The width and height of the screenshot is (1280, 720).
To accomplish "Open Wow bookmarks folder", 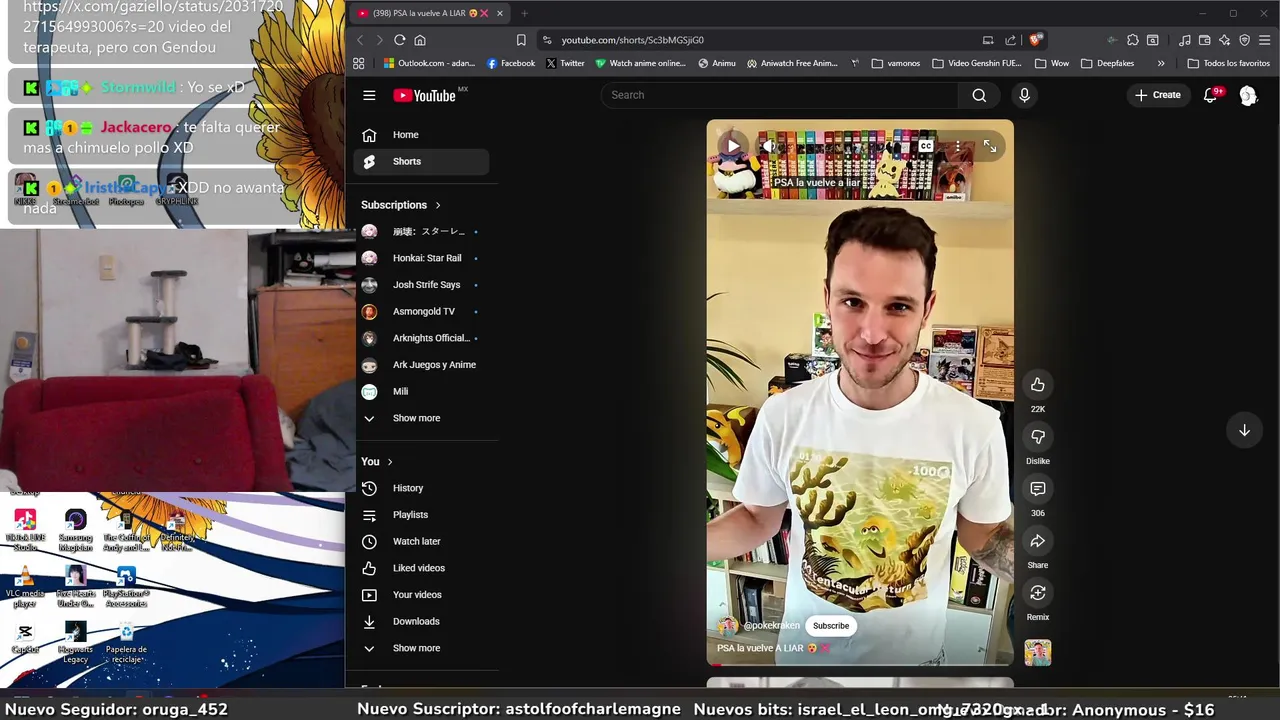I will point(1052,63).
